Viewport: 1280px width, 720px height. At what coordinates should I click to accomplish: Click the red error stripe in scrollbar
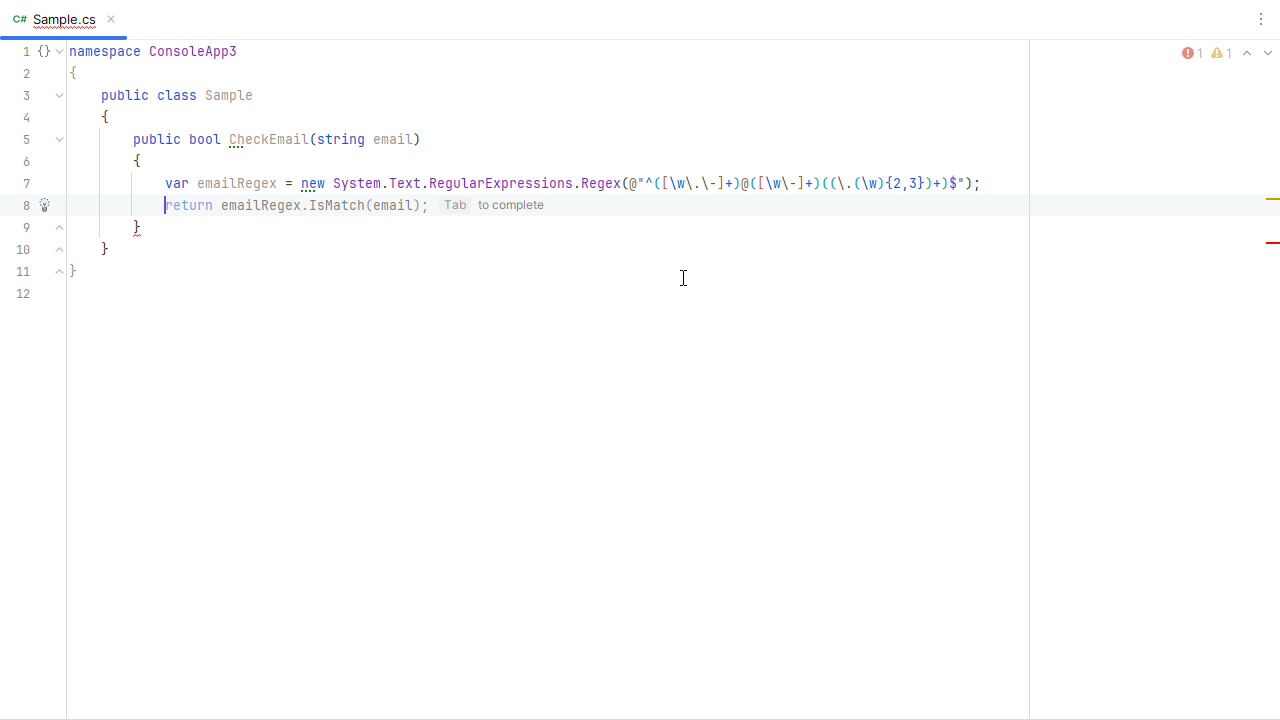pyautogui.click(x=1272, y=242)
